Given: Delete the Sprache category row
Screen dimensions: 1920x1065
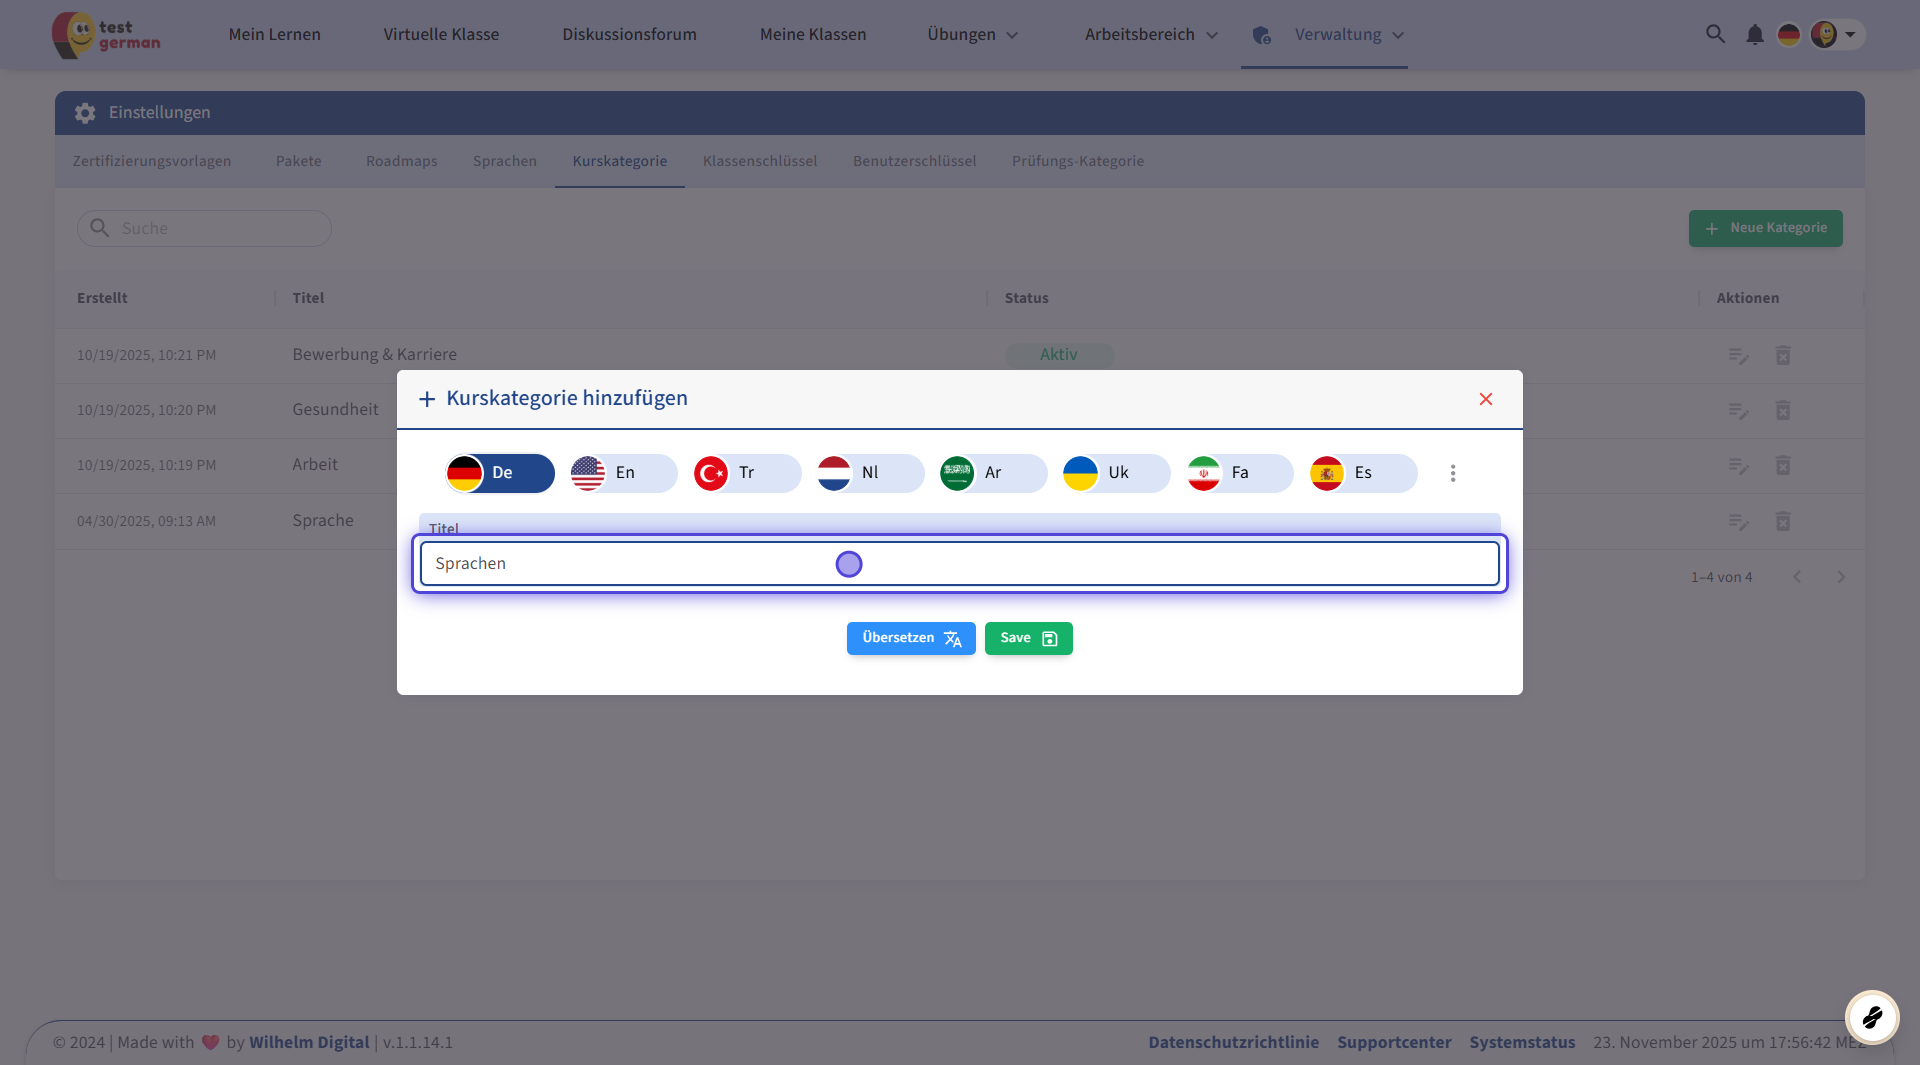Looking at the screenshot, I should (x=1782, y=521).
